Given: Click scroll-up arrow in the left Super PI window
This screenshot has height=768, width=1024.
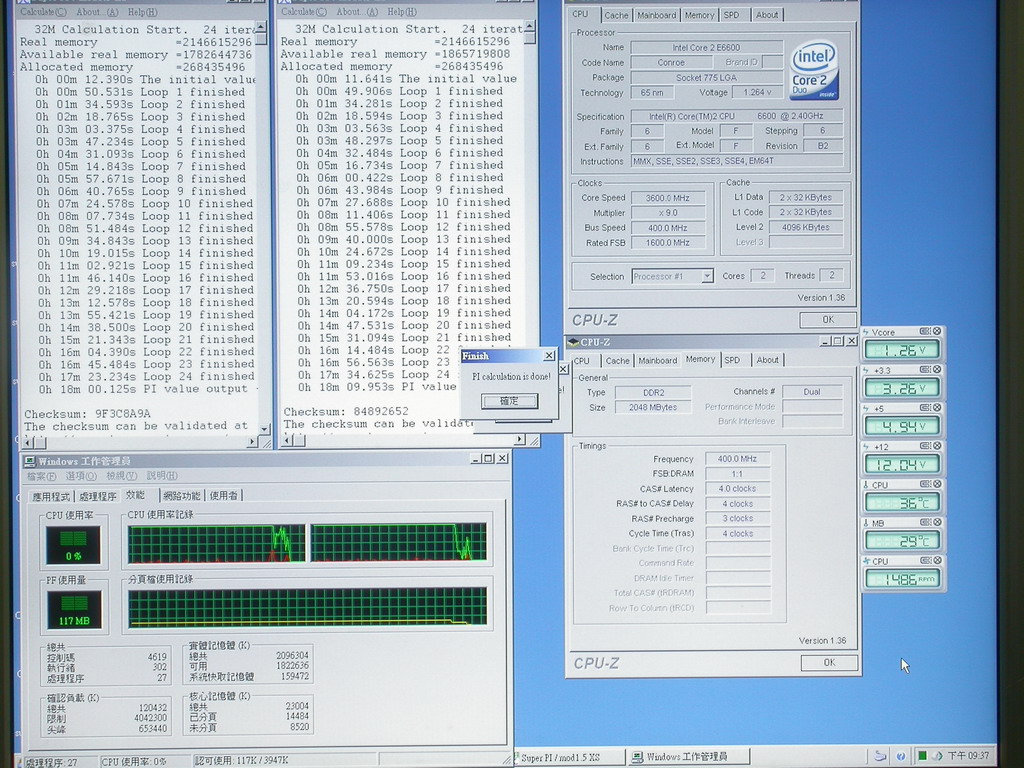Looking at the screenshot, I should pyautogui.click(x=261, y=27).
